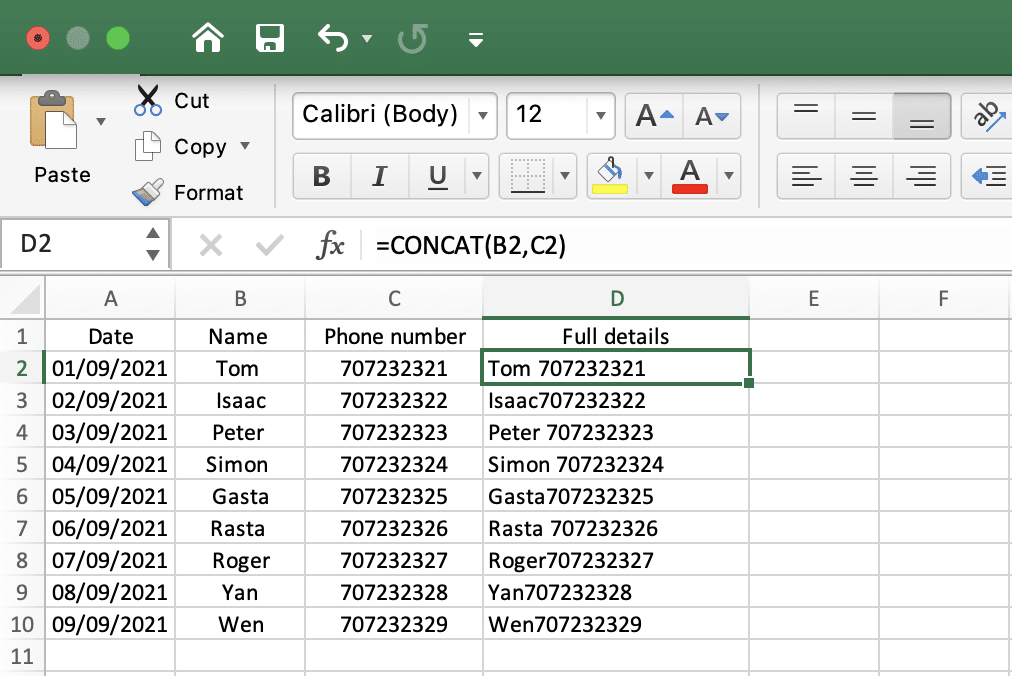The height and width of the screenshot is (676, 1012).
Task: Cancel the formula entry with X
Action: click(x=210, y=245)
